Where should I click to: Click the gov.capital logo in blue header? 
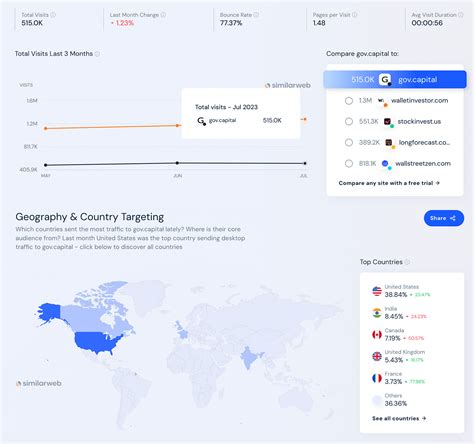click(x=385, y=80)
